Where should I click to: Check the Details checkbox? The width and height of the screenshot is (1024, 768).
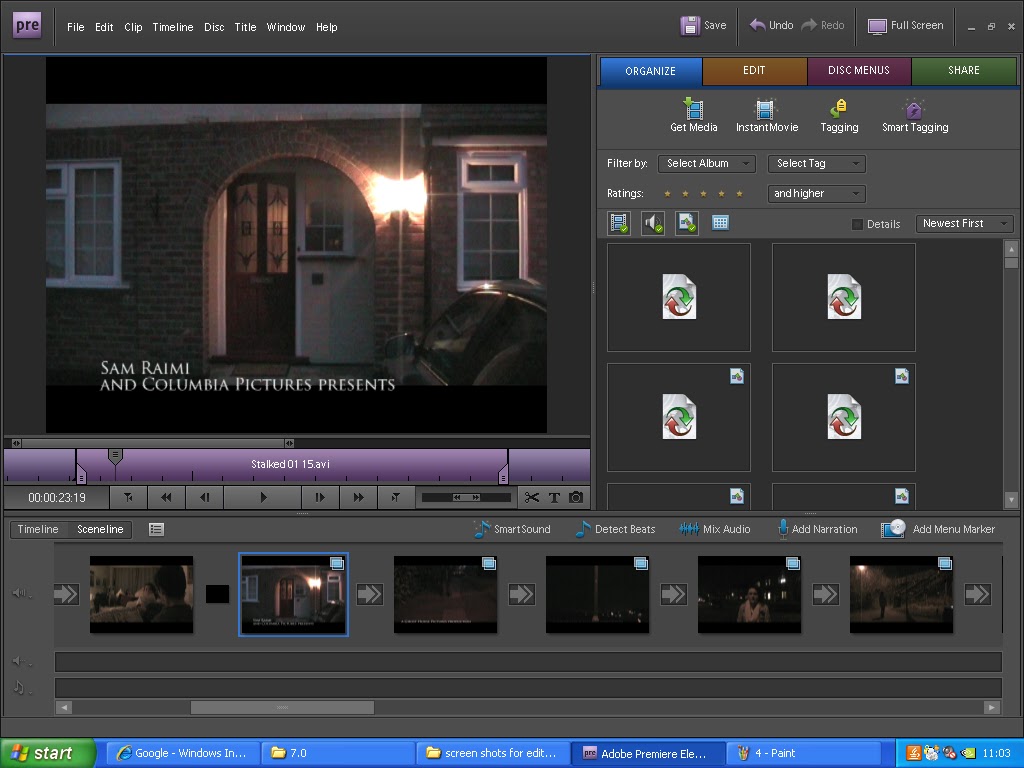pos(857,224)
